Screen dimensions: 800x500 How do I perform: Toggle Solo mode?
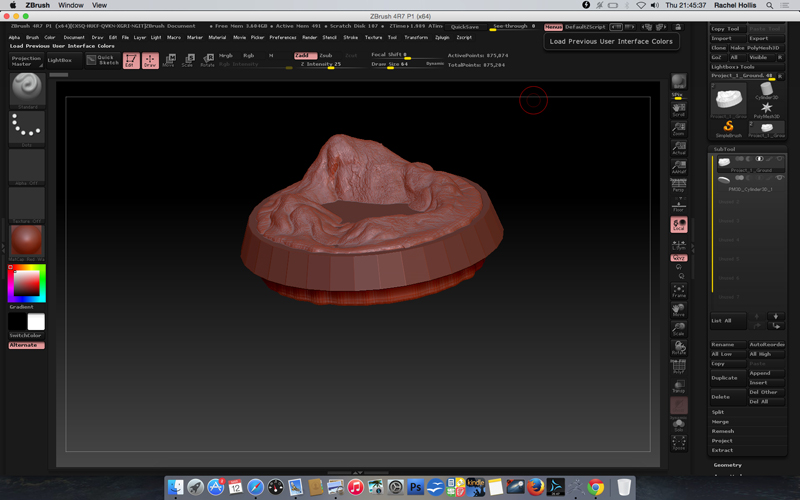click(x=679, y=424)
